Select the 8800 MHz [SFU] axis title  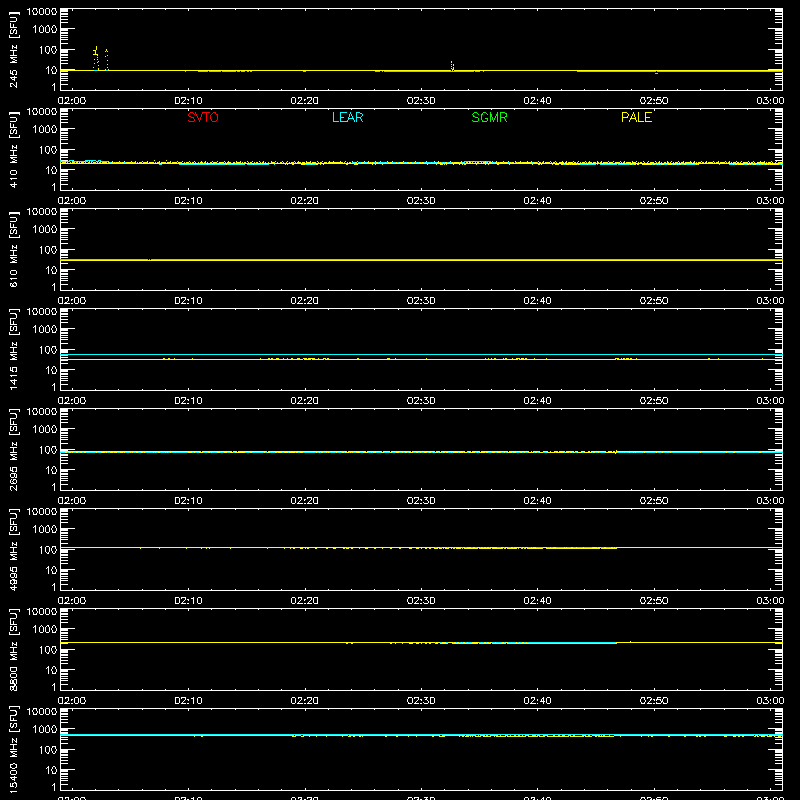[x=14, y=649]
